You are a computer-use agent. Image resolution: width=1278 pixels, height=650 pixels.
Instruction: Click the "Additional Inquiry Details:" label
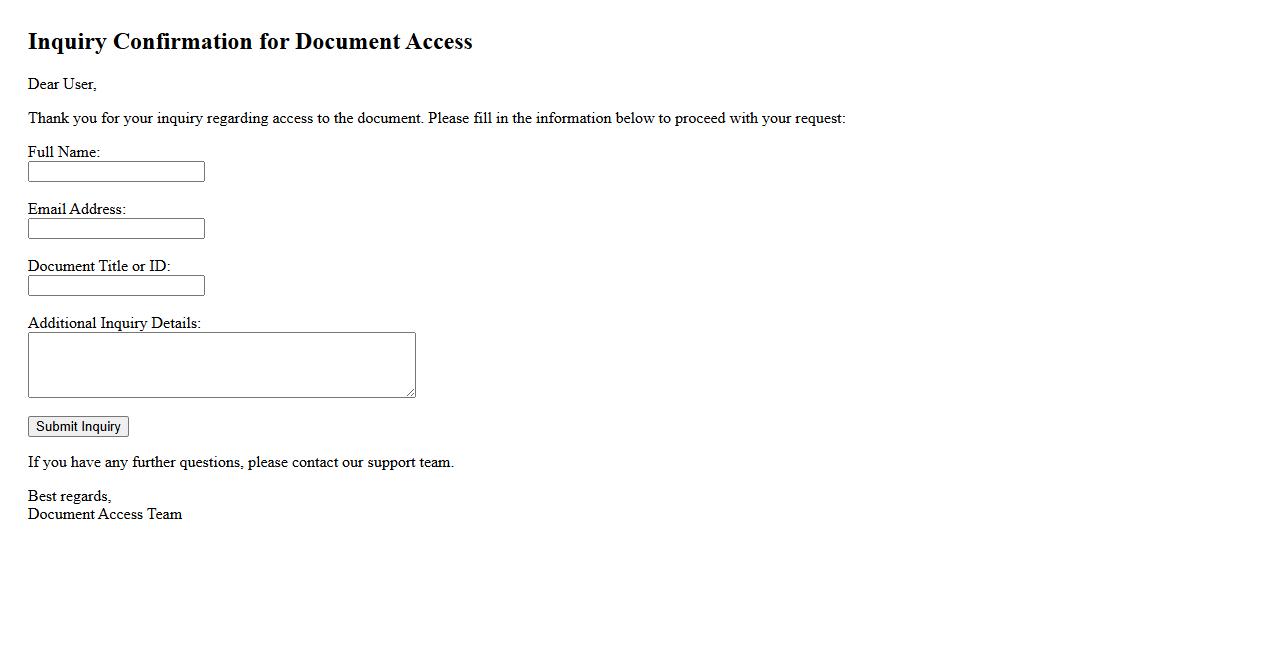click(x=114, y=323)
